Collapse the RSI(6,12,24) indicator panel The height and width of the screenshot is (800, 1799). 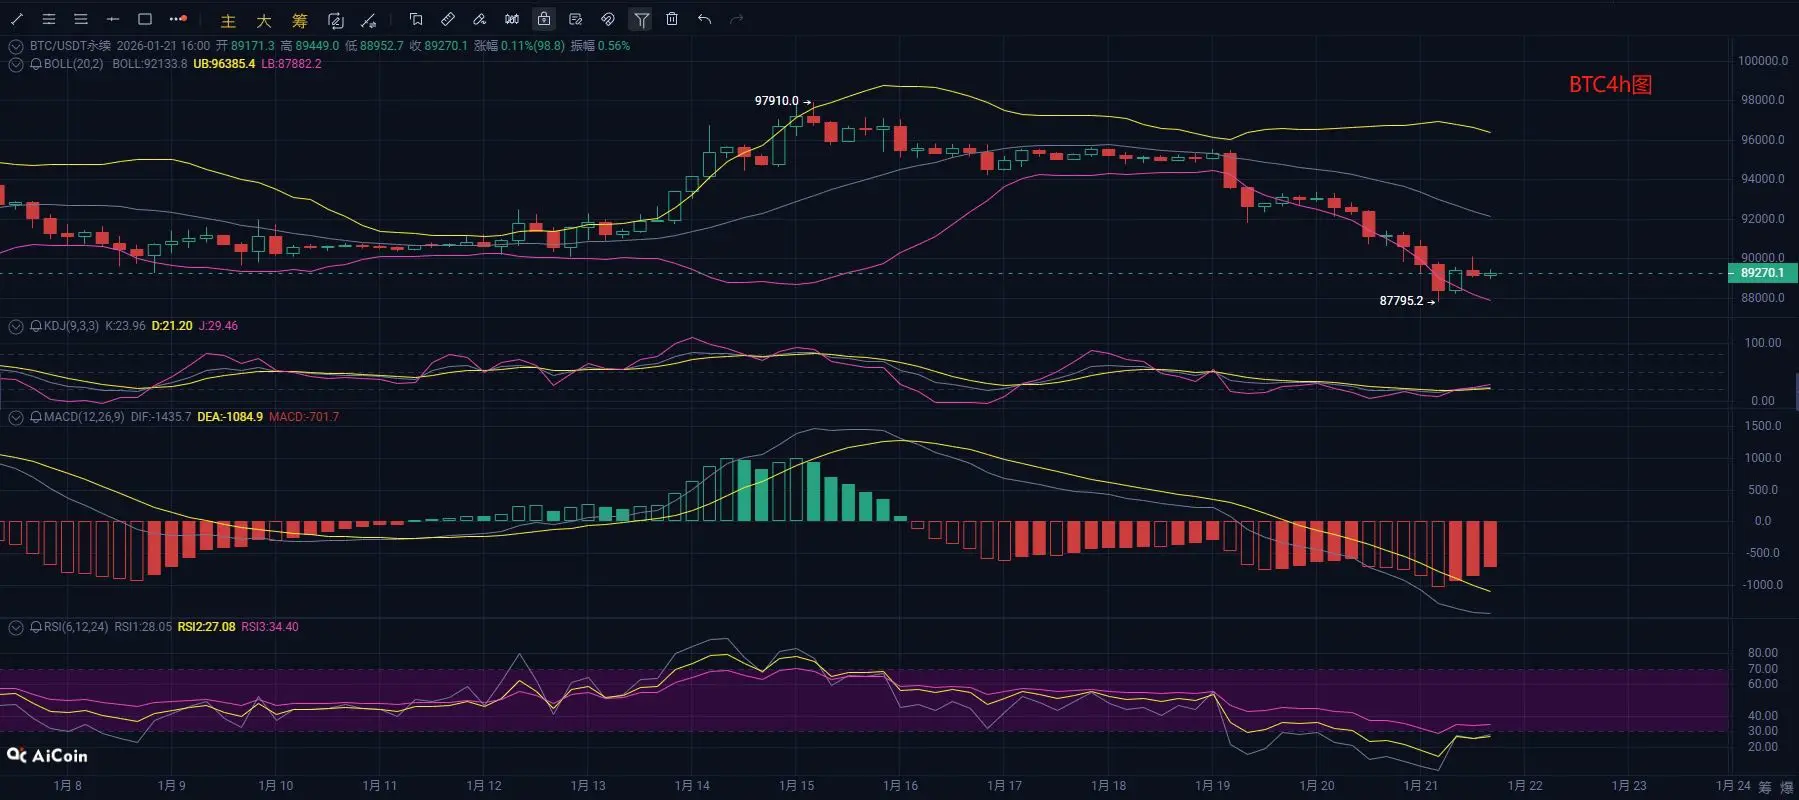pyautogui.click(x=16, y=627)
